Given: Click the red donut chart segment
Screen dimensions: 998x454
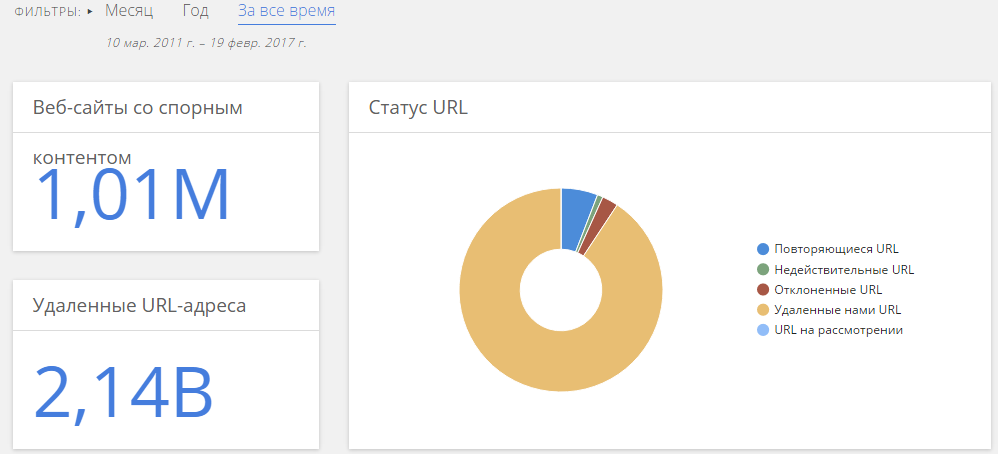Looking at the screenshot, I should click(x=598, y=225).
